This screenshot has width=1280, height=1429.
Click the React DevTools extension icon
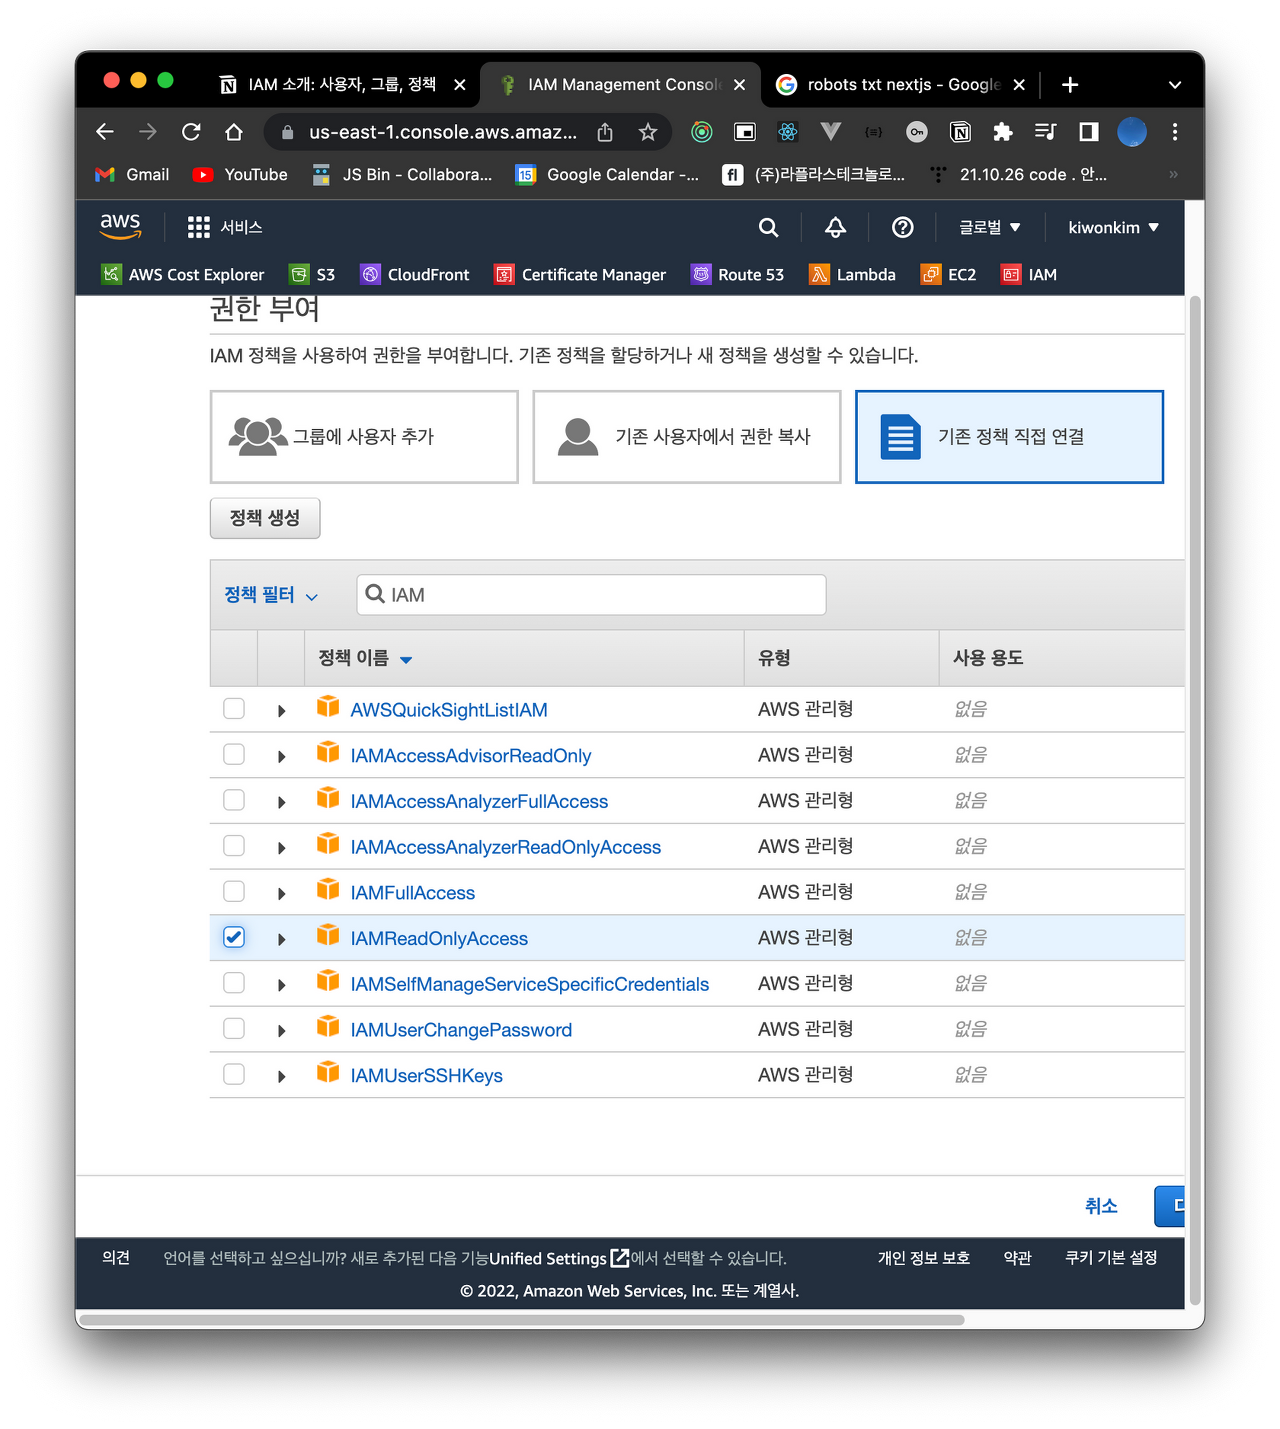click(x=788, y=132)
